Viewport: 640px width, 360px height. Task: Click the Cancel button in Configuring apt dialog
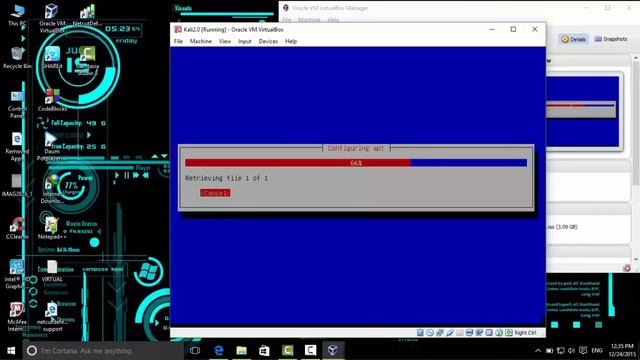tap(215, 193)
